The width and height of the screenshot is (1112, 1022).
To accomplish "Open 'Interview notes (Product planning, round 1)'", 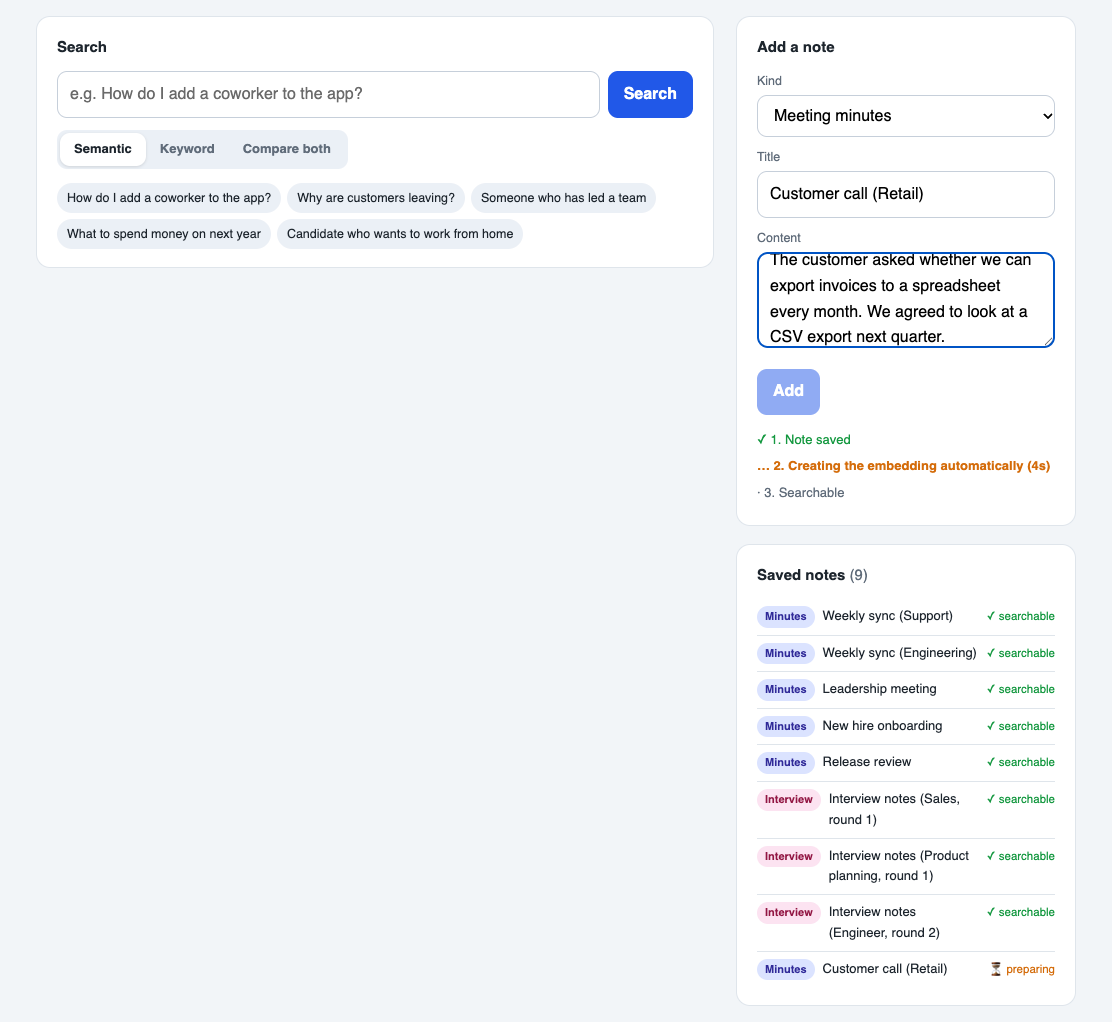I will point(906,866).
